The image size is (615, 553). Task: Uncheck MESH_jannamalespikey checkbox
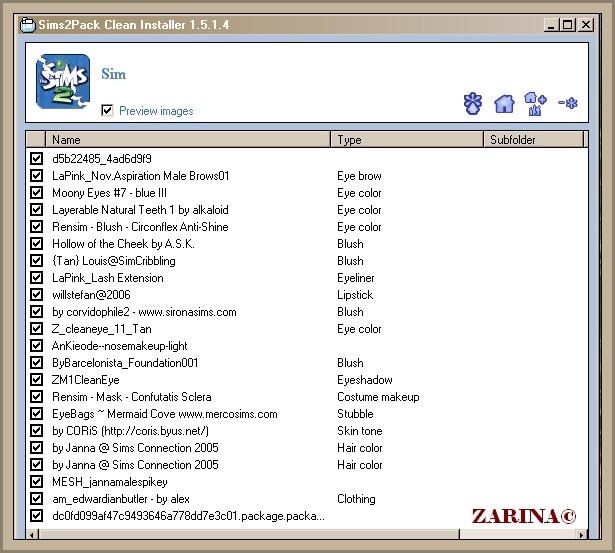point(36,481)
